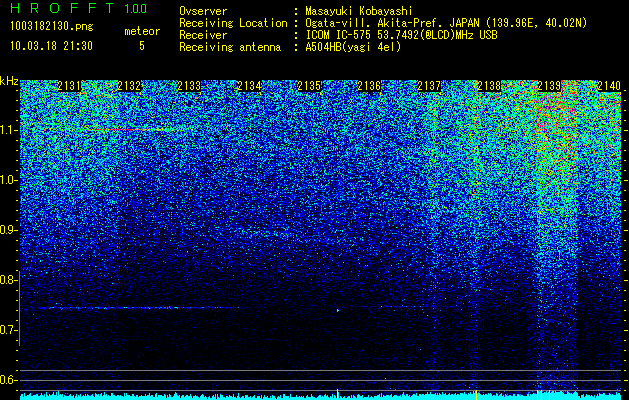Viewport: 629px width, 400px height.
Task: Select the version number 1.0.0
Action: (x=136, y=8)
